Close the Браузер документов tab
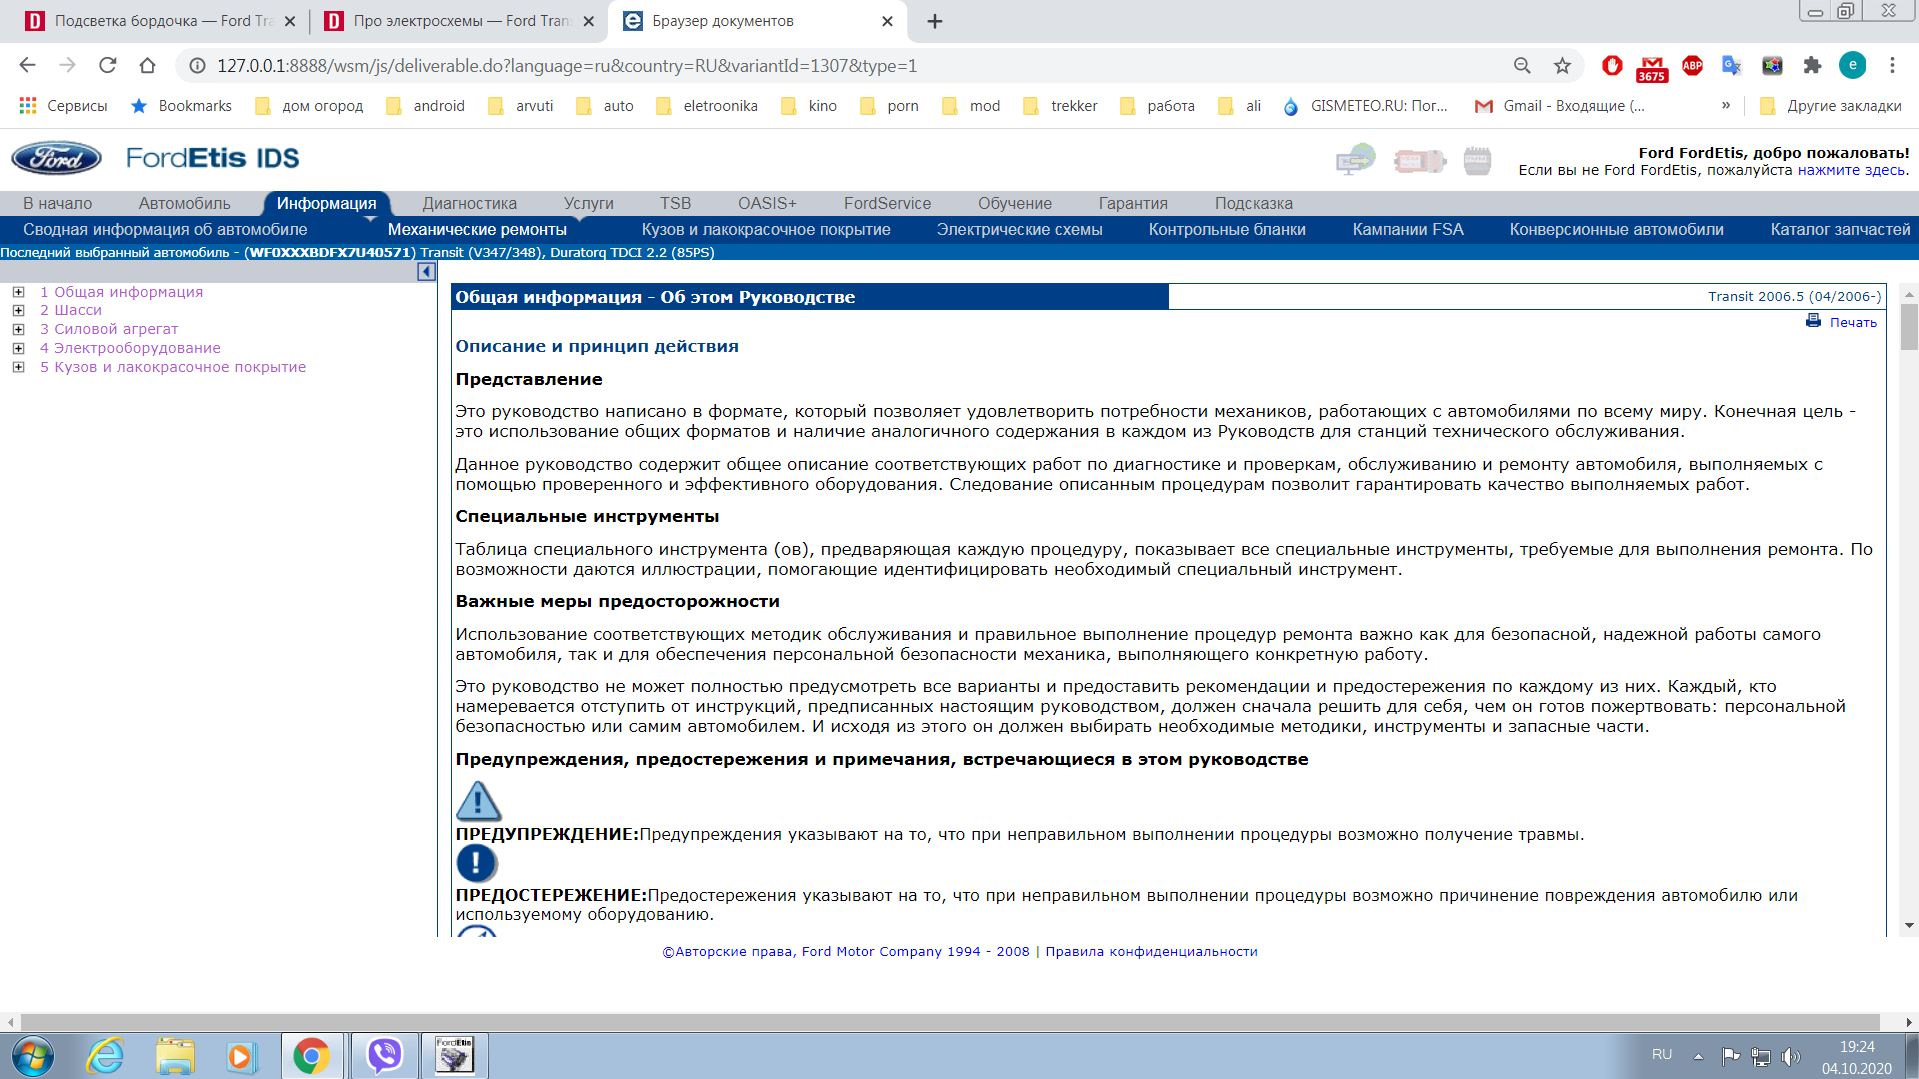Screen dimensions: 1919x1079 (887, 21)
